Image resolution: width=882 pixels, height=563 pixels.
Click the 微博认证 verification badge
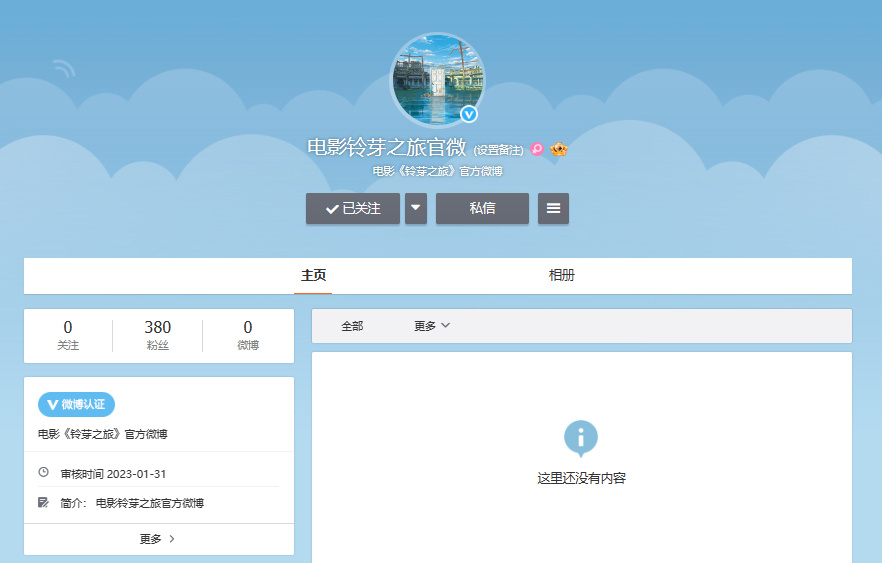click(77, 404)
